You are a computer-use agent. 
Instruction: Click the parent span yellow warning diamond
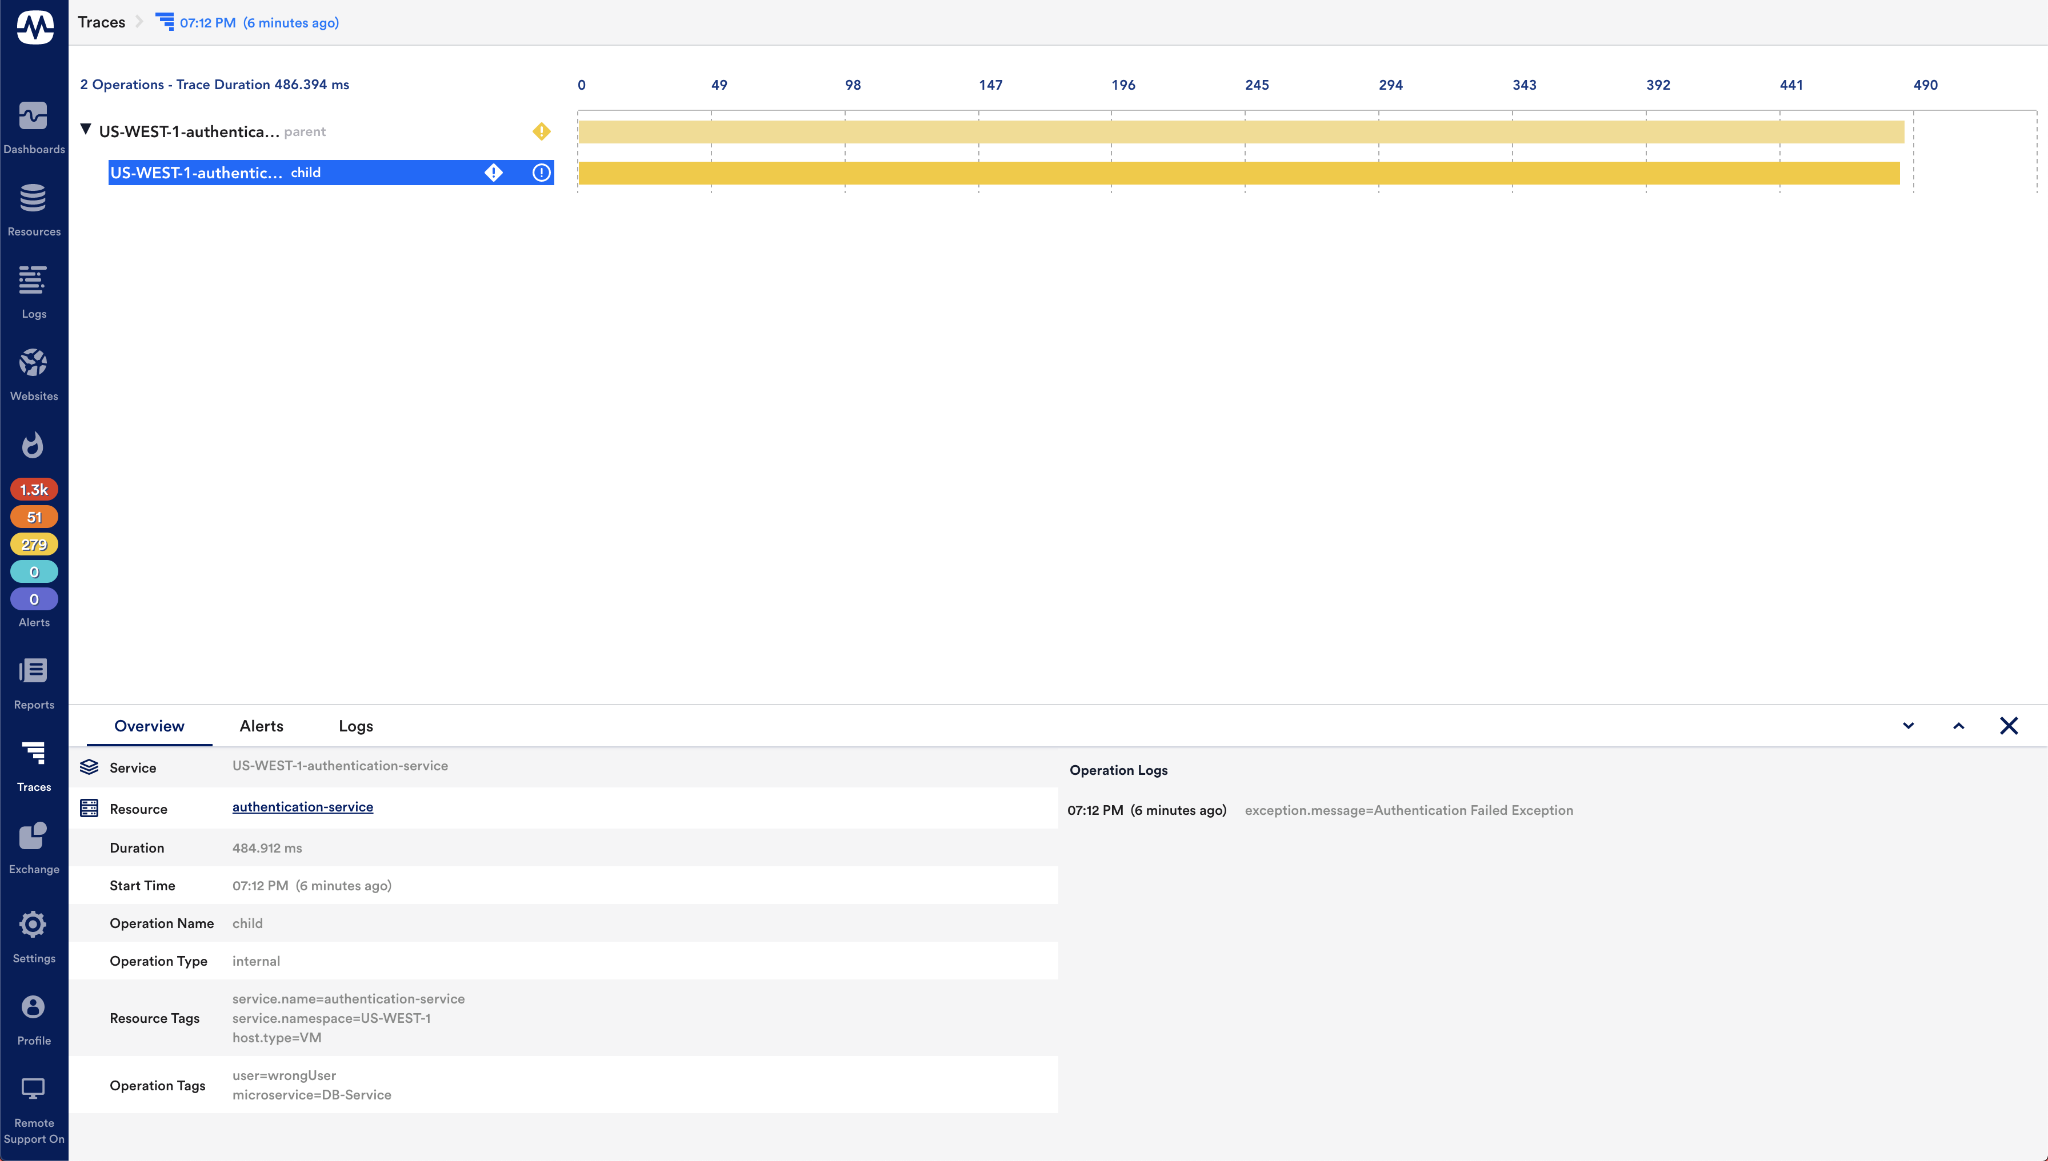[x=541, y=131]
